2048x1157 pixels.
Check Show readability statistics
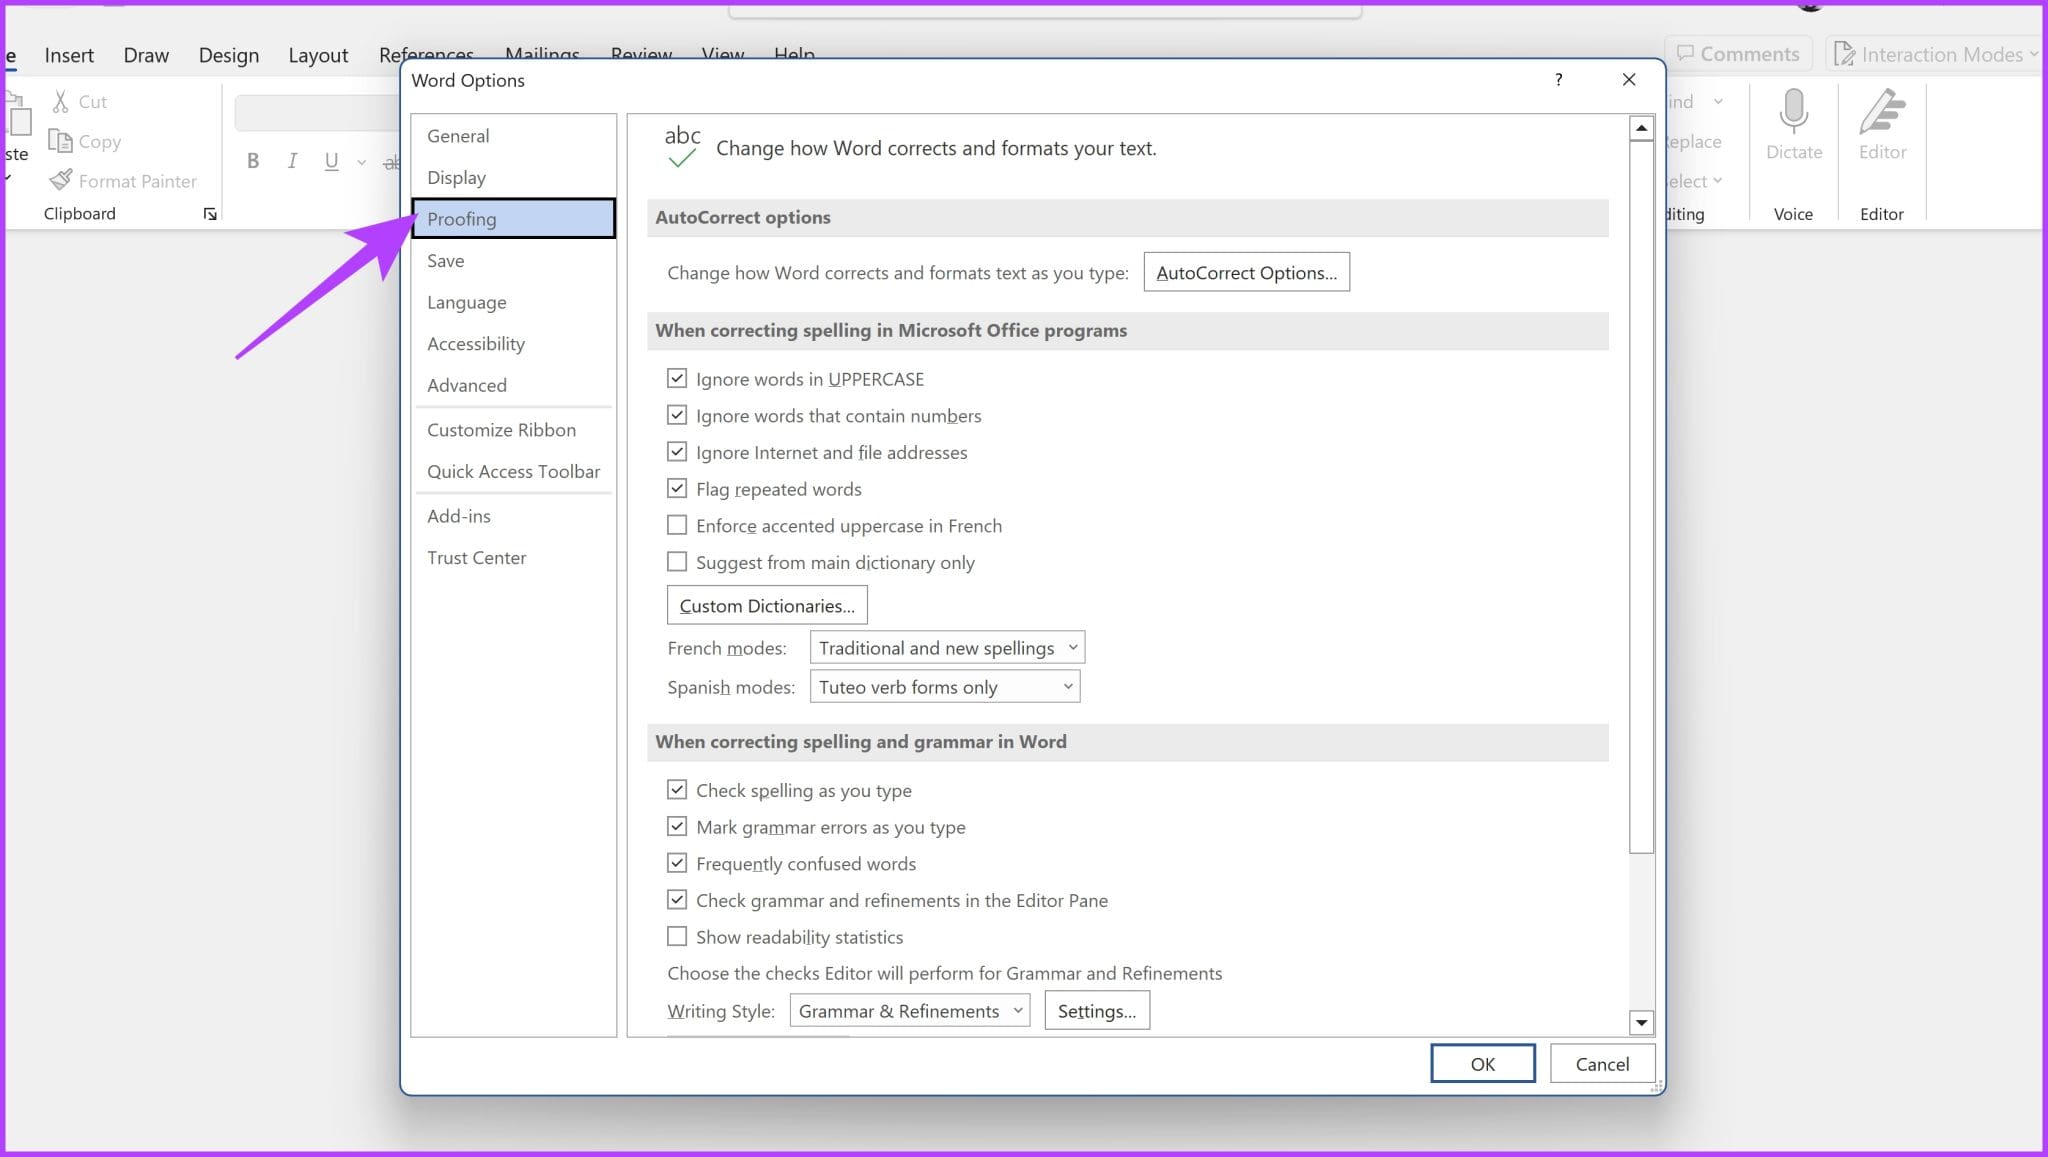pyautogui.click(x=676, y=936)
